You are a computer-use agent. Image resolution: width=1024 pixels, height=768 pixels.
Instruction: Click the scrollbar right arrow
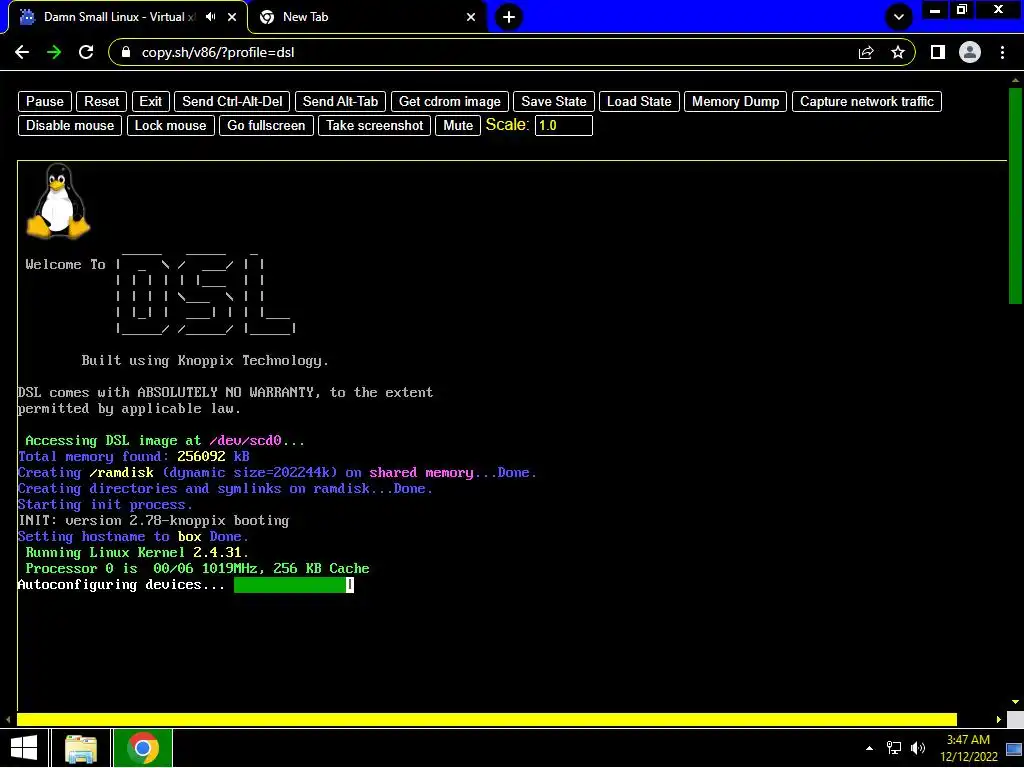pos(999,720)
